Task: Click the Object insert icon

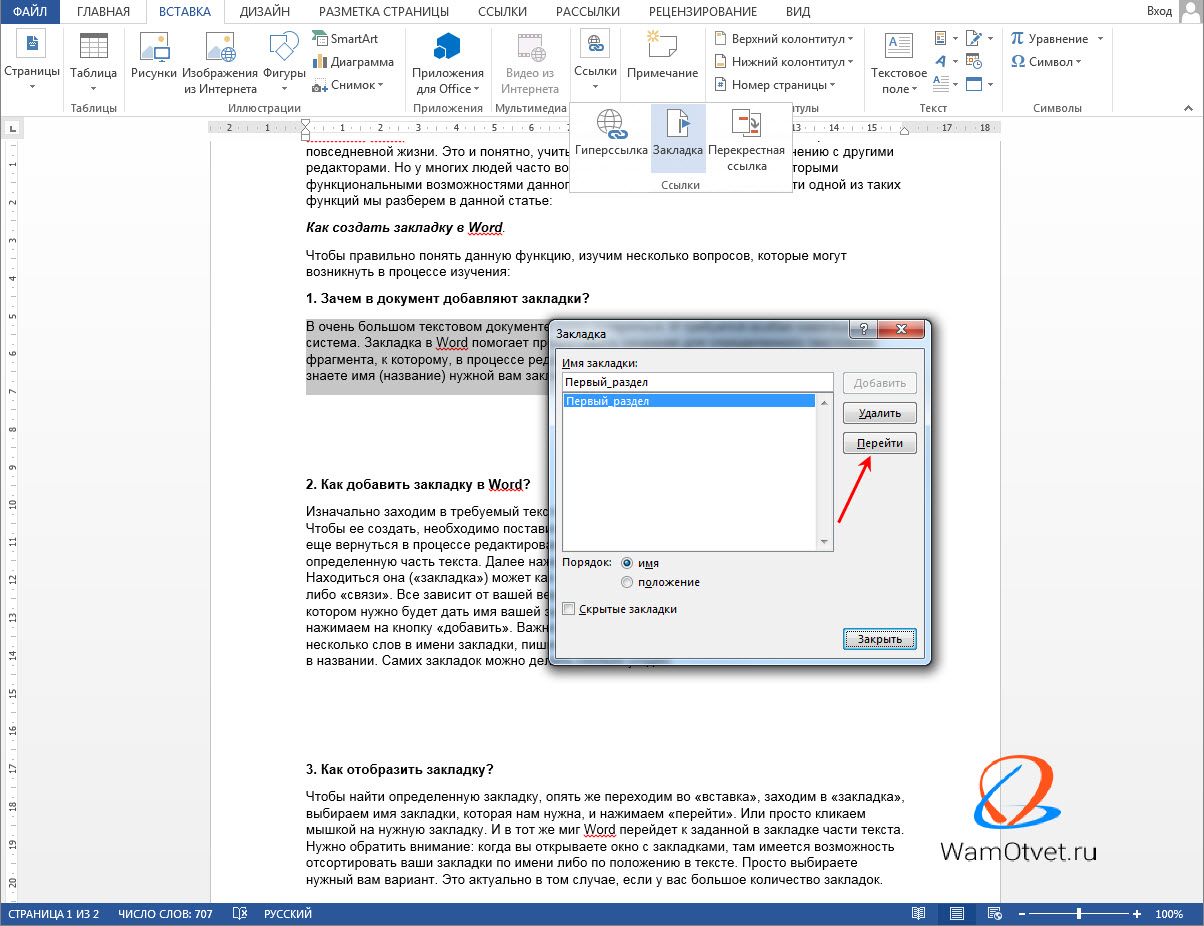Action: (x=973, y=85)
